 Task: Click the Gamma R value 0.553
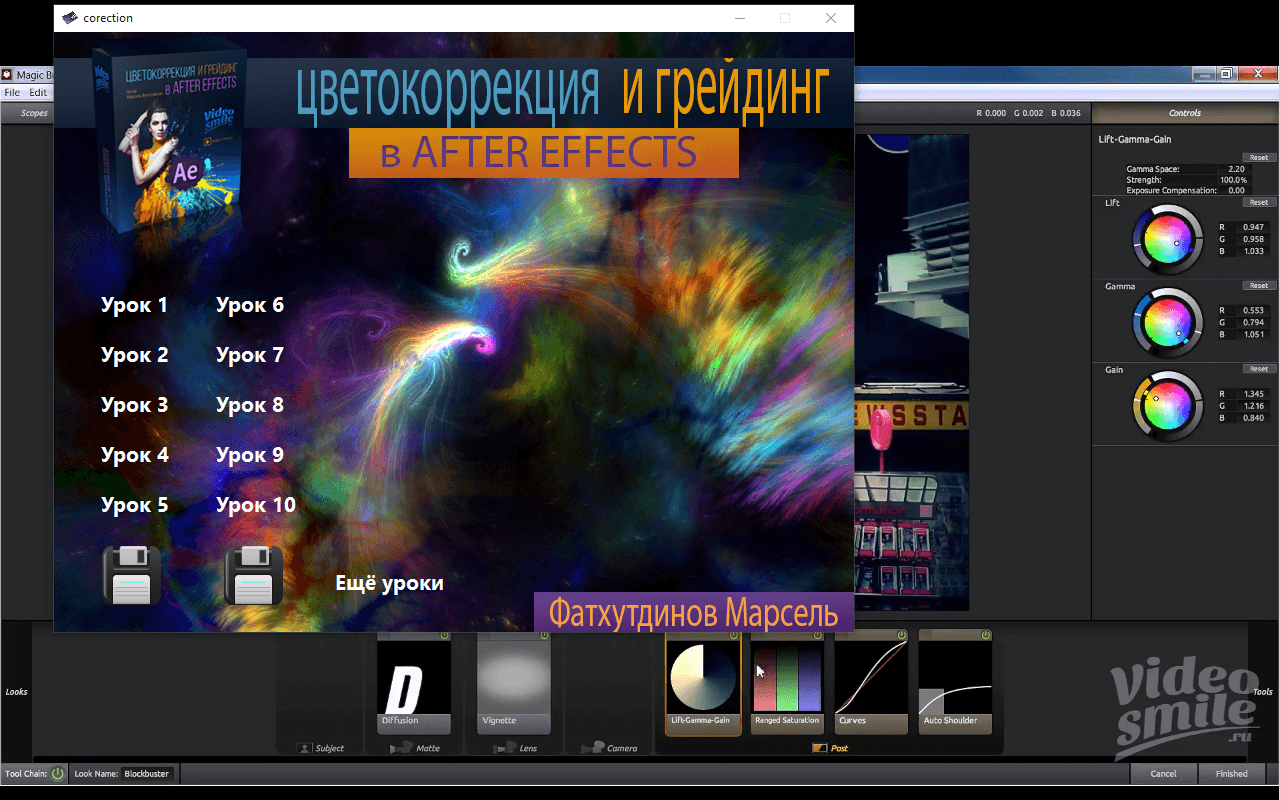[1253, 310]
